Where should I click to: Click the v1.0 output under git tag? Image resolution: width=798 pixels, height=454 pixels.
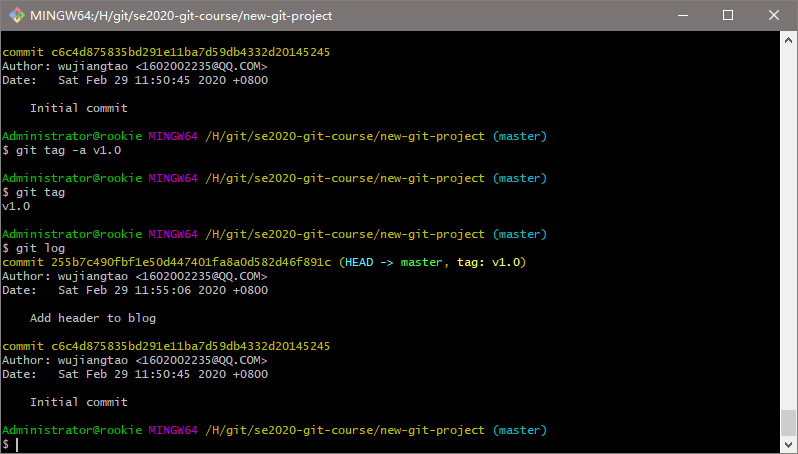point(16,206)
